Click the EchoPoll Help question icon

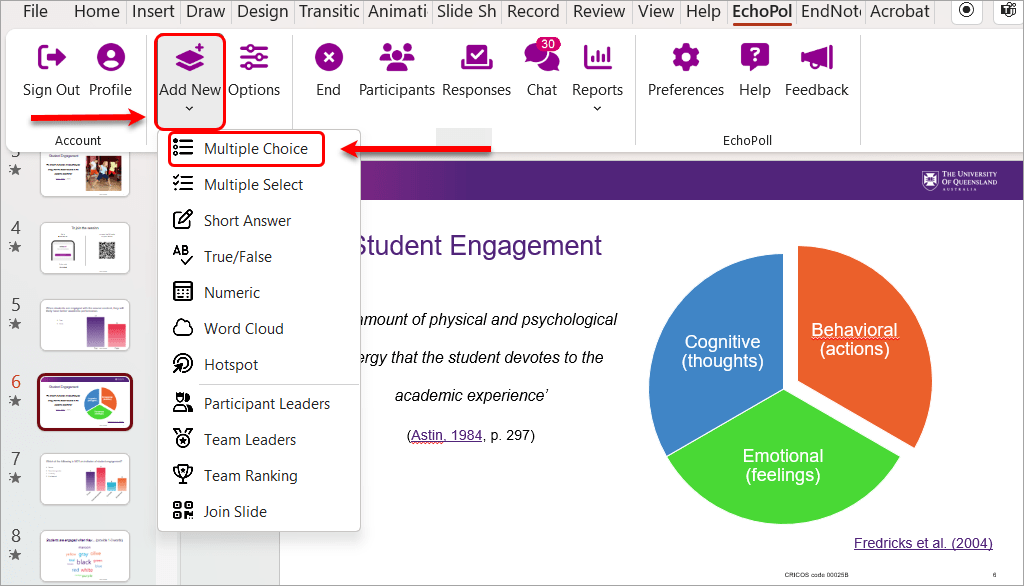click(755, 57)
